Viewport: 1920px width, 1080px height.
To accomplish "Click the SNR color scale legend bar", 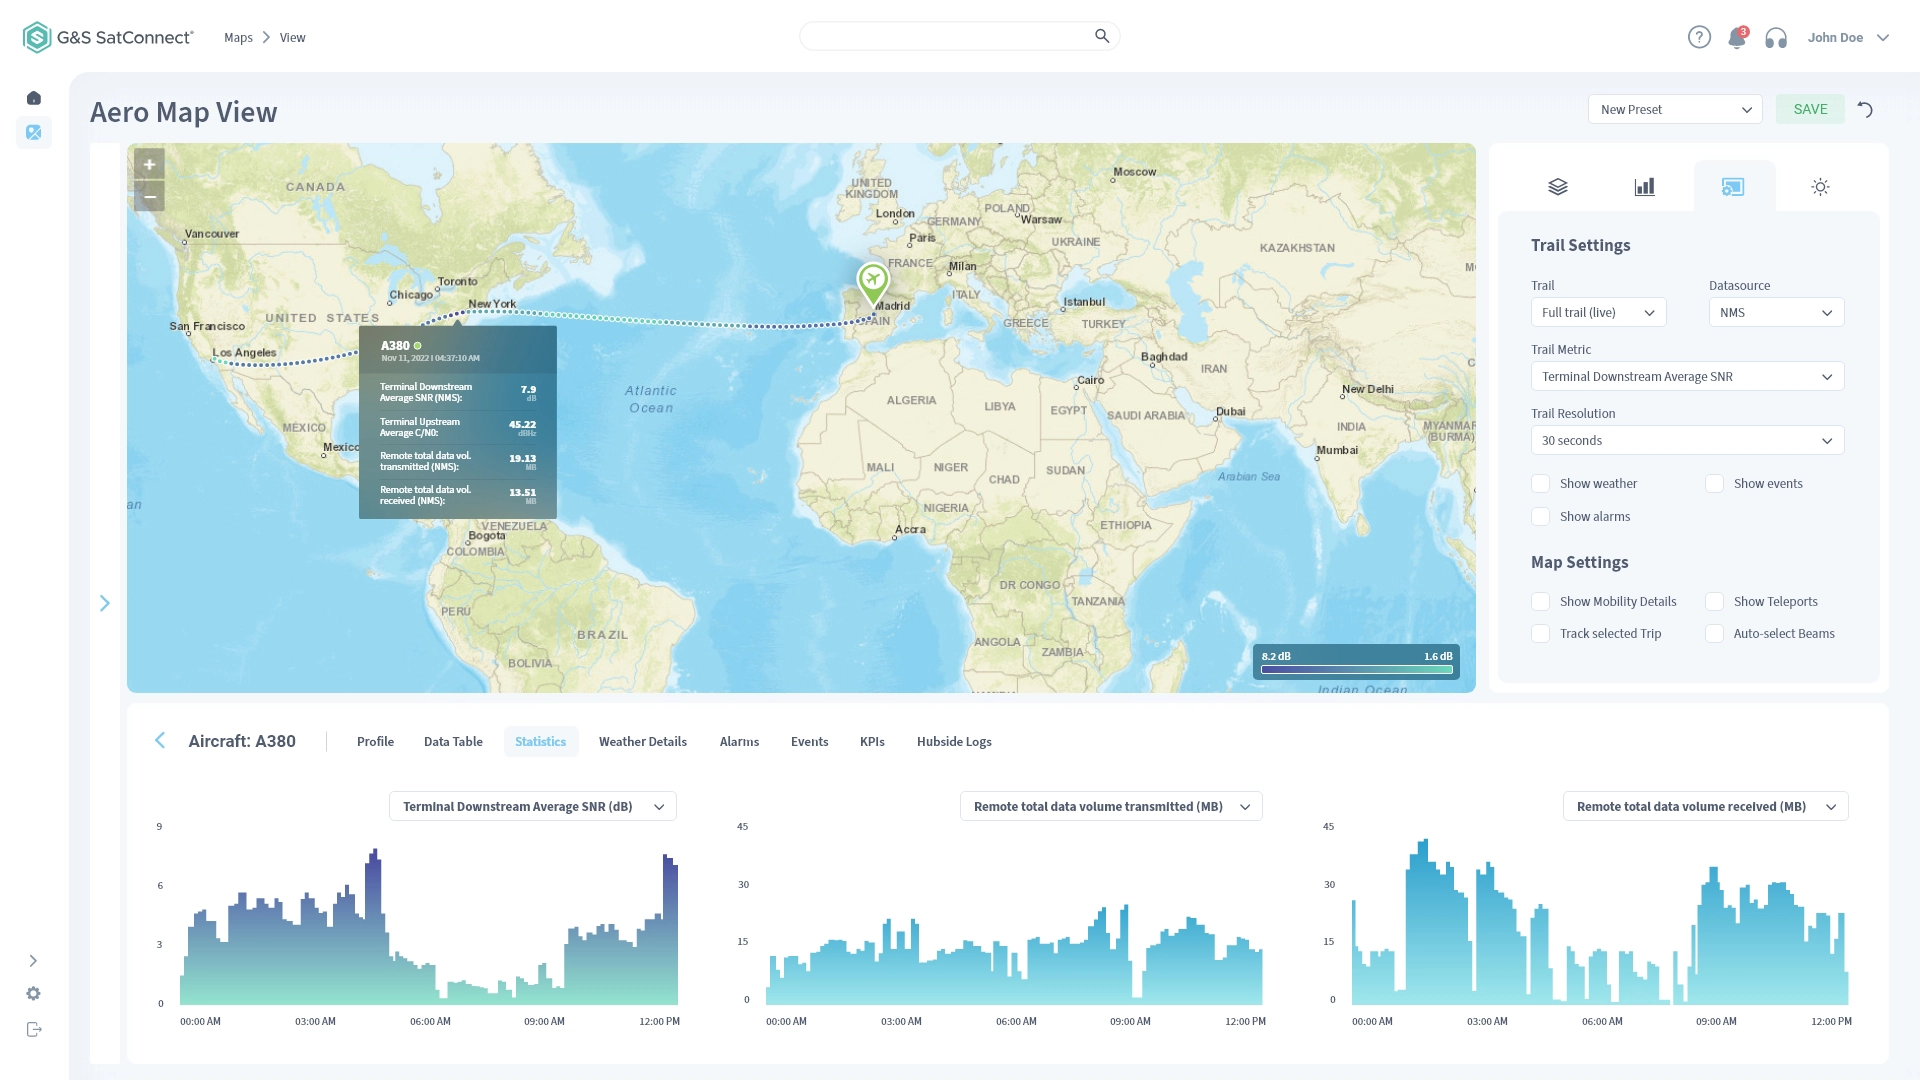I will pos(1356,670).
